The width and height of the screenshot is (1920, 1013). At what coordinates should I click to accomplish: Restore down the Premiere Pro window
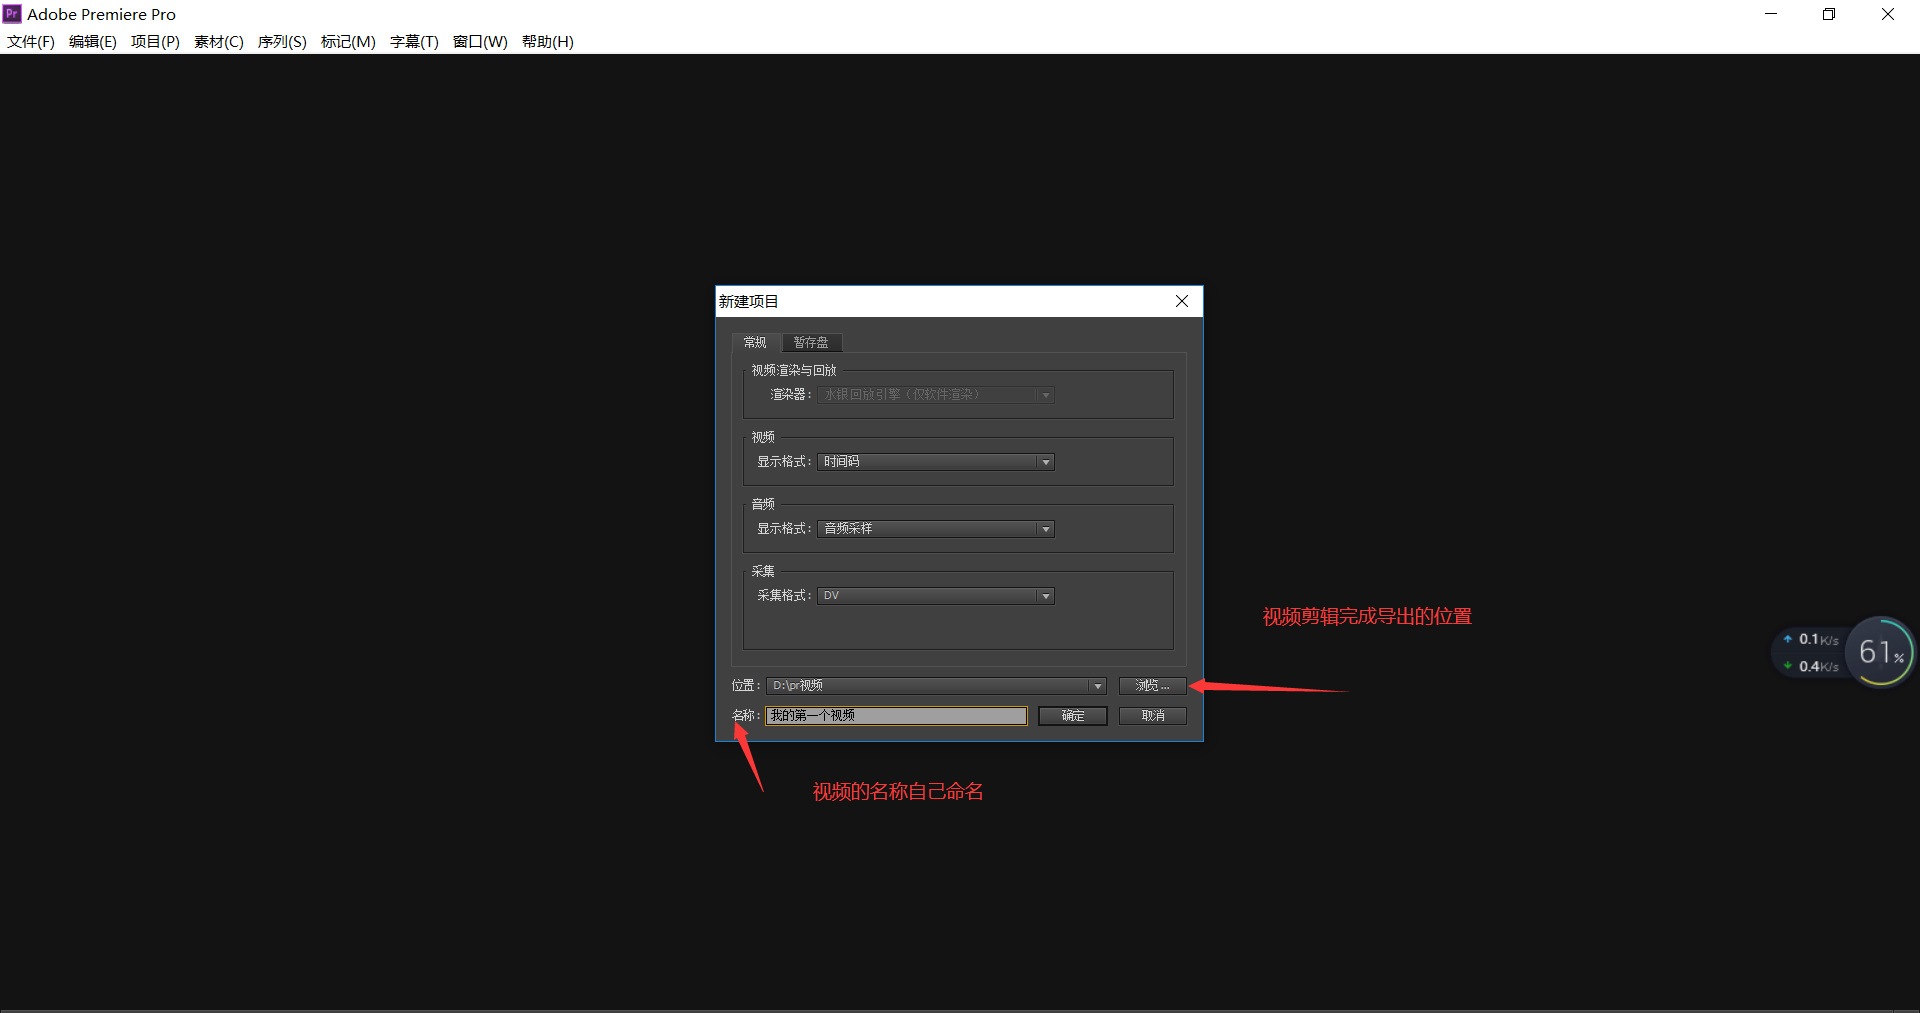[1829, 14]
